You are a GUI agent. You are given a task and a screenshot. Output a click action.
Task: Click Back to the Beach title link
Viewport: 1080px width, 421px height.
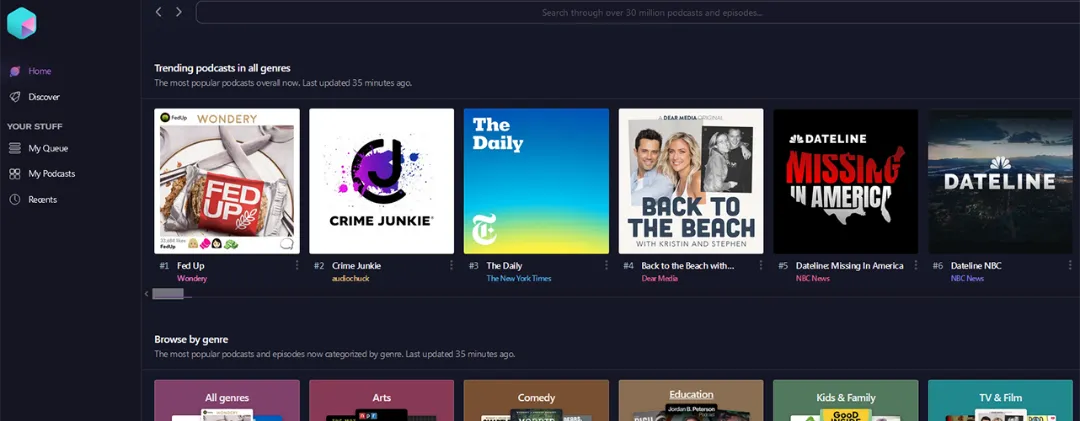687,265
